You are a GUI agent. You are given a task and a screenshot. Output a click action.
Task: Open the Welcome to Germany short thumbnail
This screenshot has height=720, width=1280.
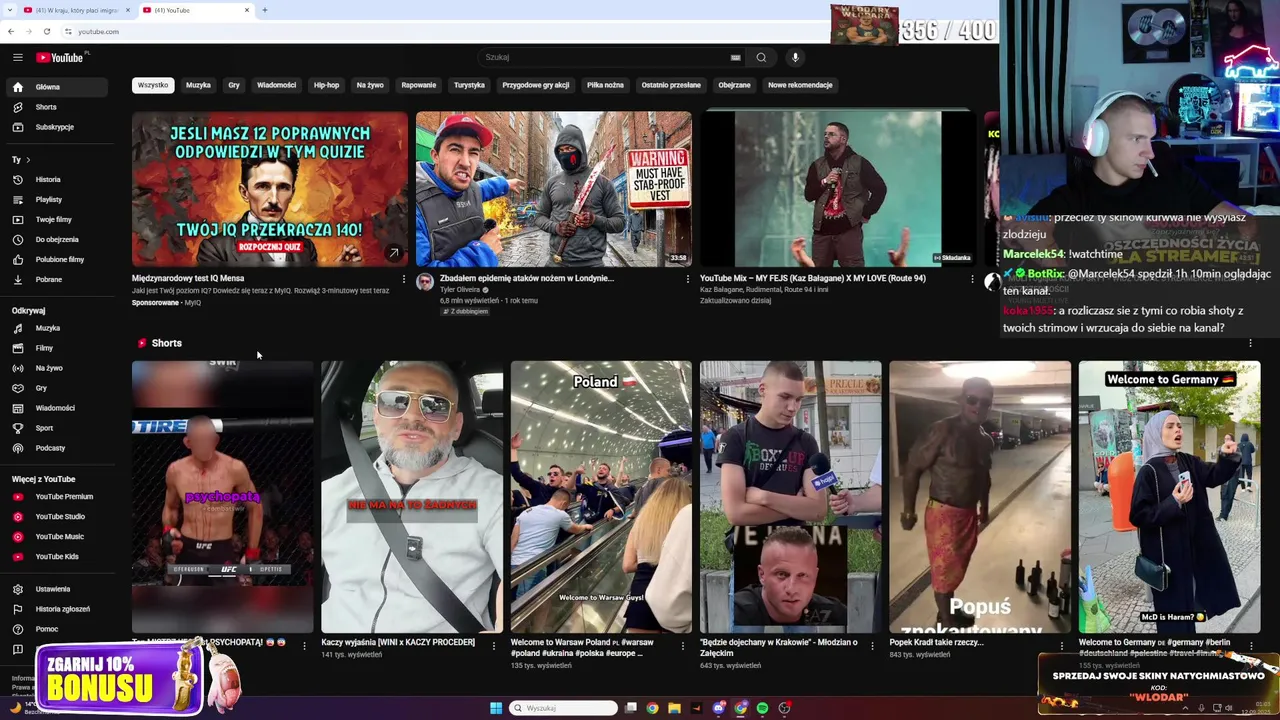pos(1169,497)
